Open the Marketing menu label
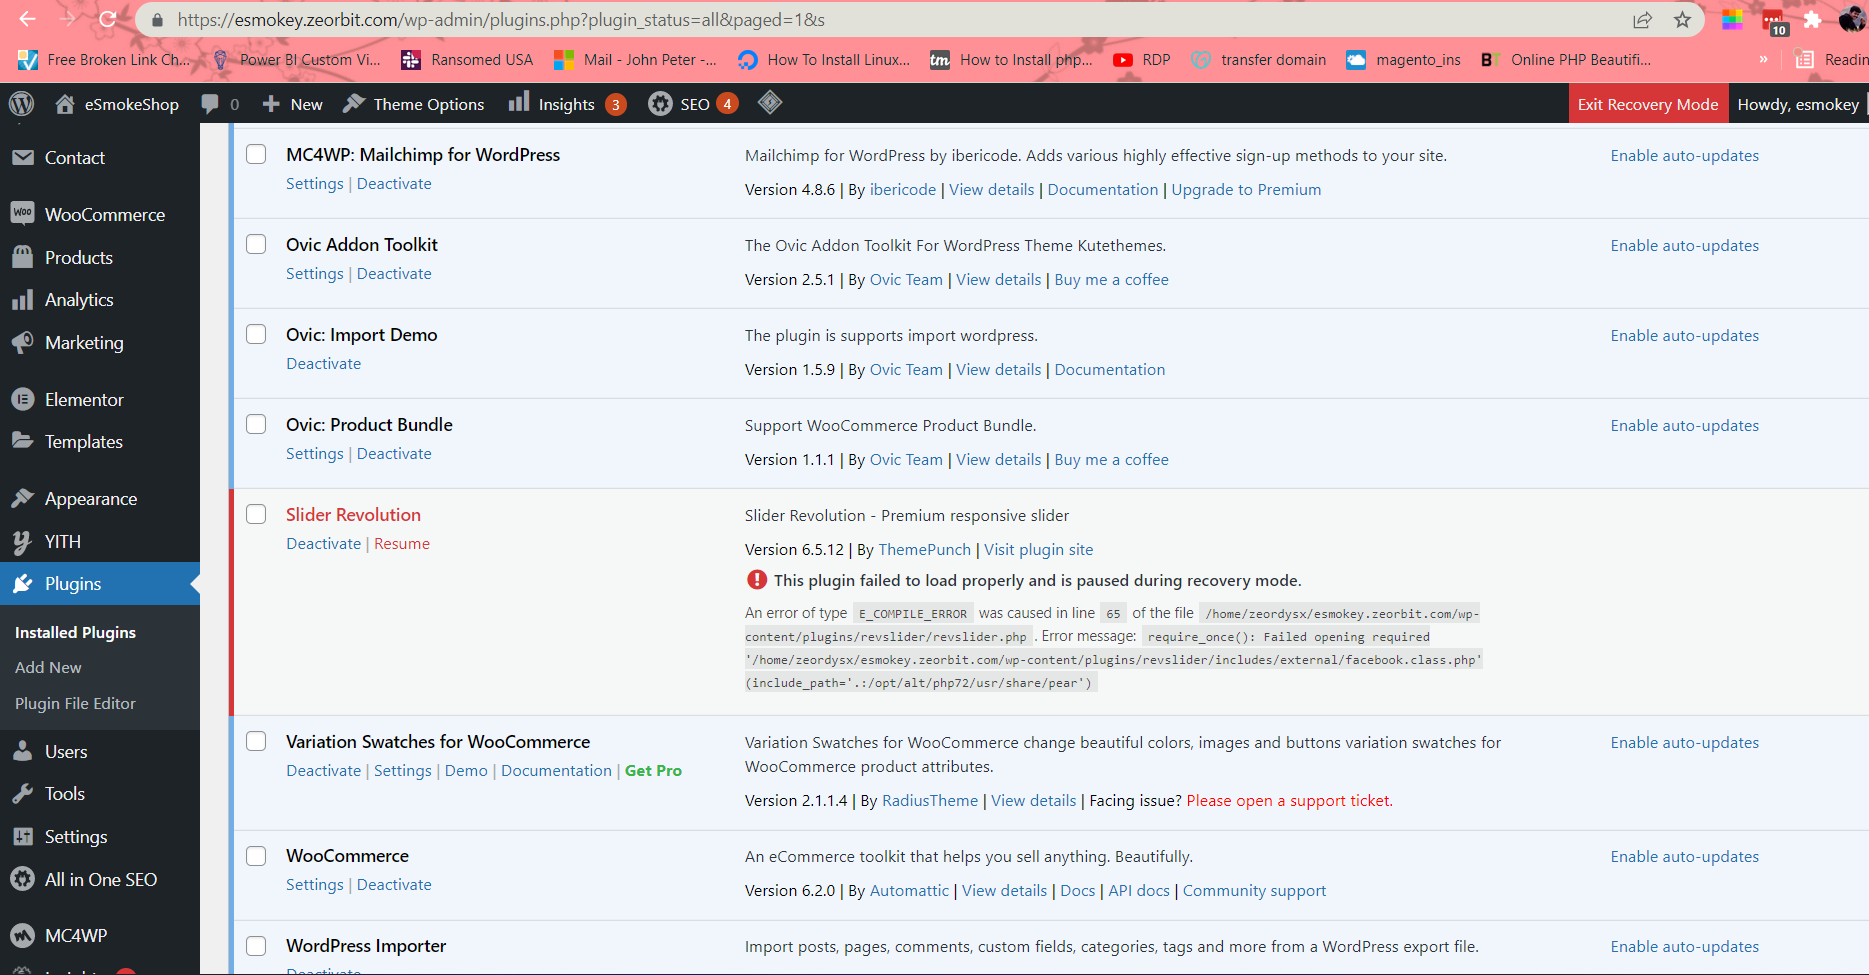Viewport: 1869px width, 975px height. pyautogui.click(x=84, y=343)
